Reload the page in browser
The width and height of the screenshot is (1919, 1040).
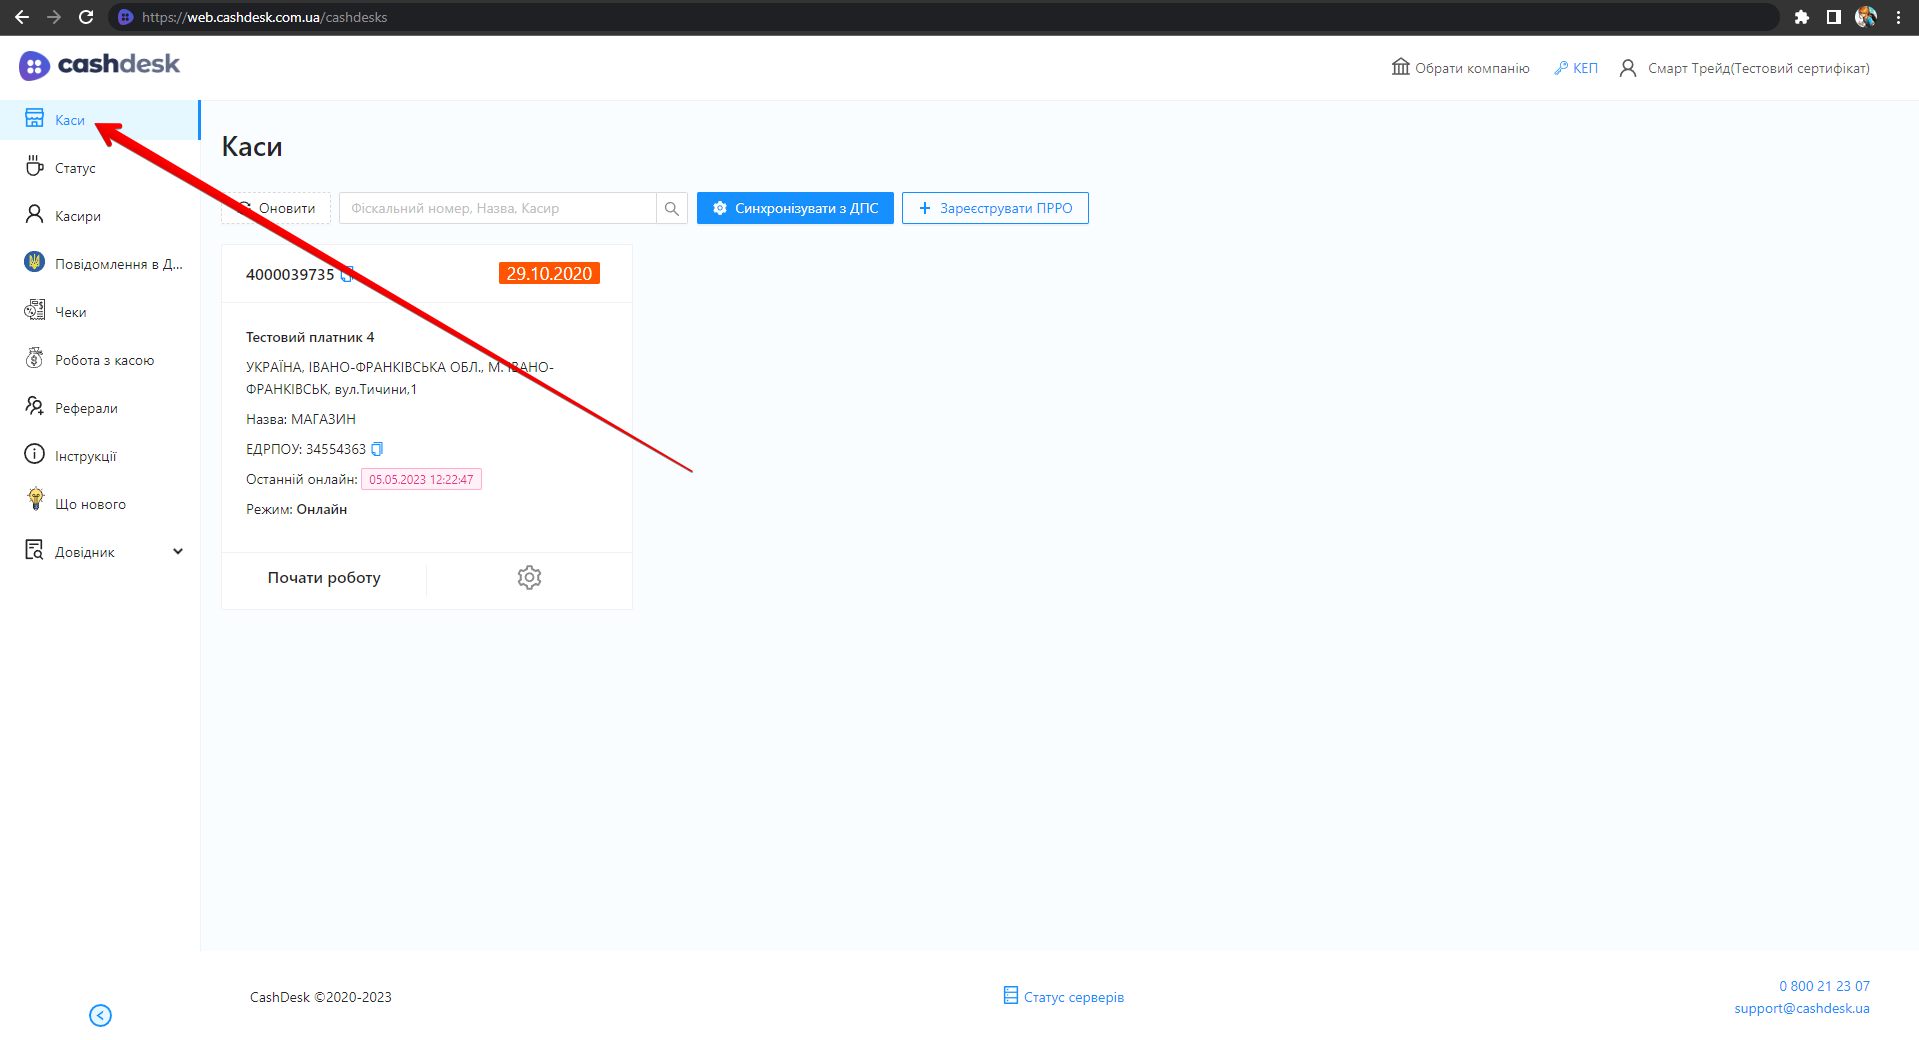pos(86,17)
